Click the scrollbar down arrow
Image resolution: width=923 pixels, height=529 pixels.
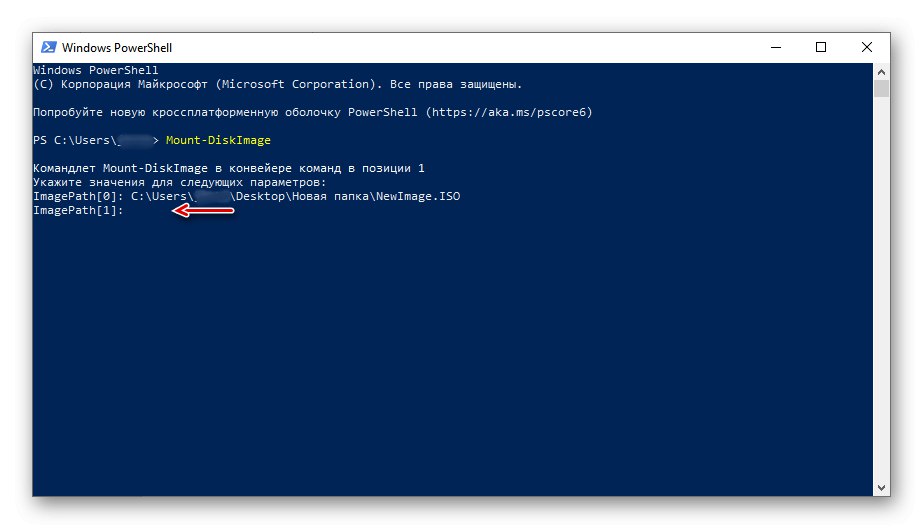(x=881, y=487)
